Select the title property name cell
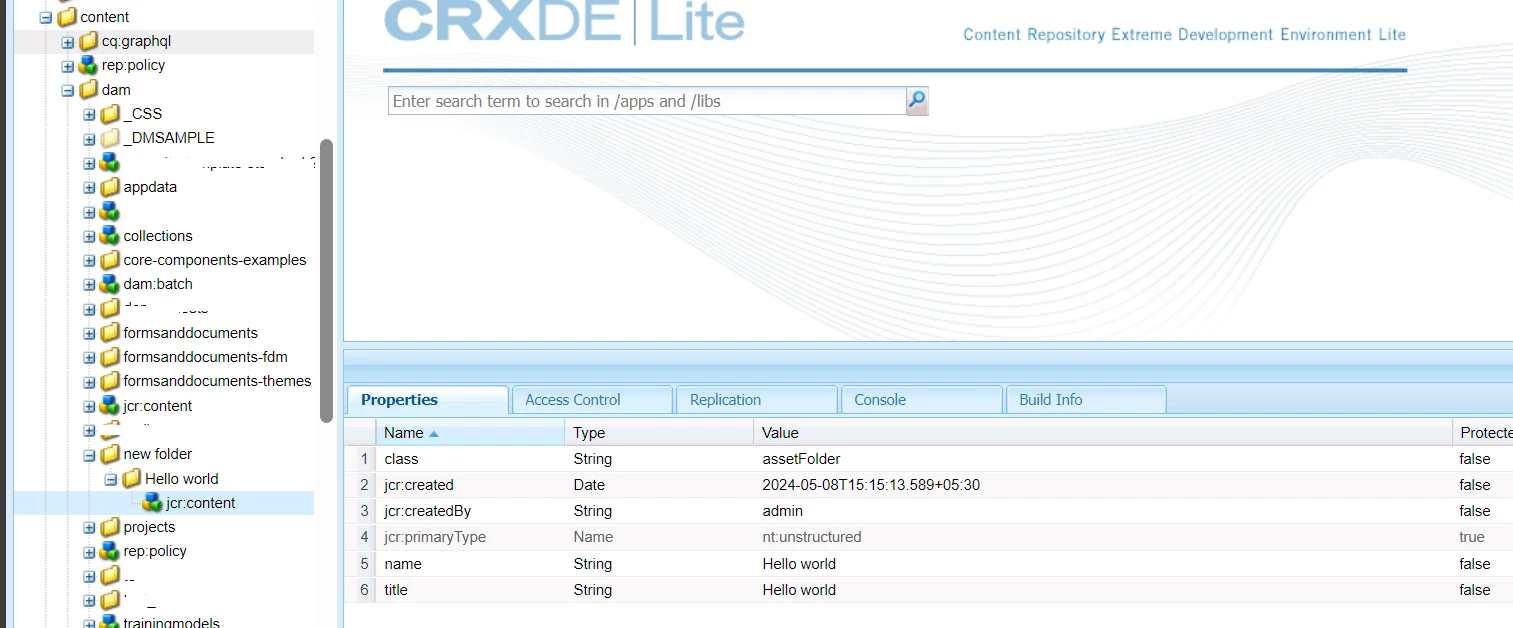Viewport: 1513px width, 628px height. coord(470,590)
